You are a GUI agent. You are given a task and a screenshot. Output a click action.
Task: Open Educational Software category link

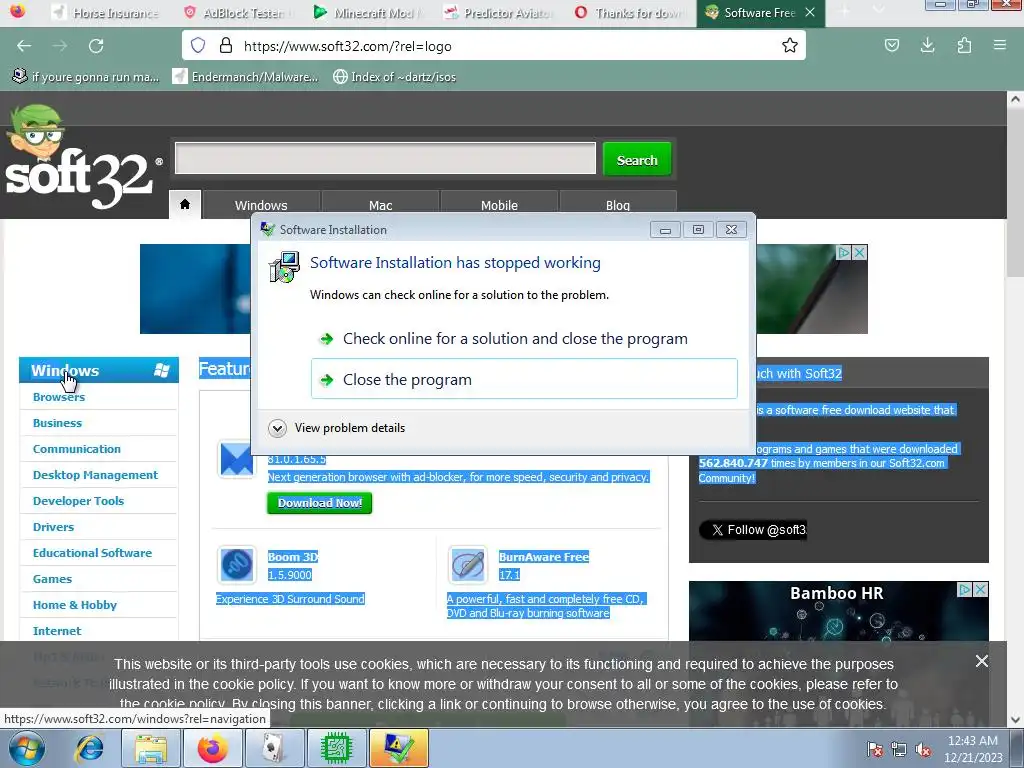pos(92,553)
